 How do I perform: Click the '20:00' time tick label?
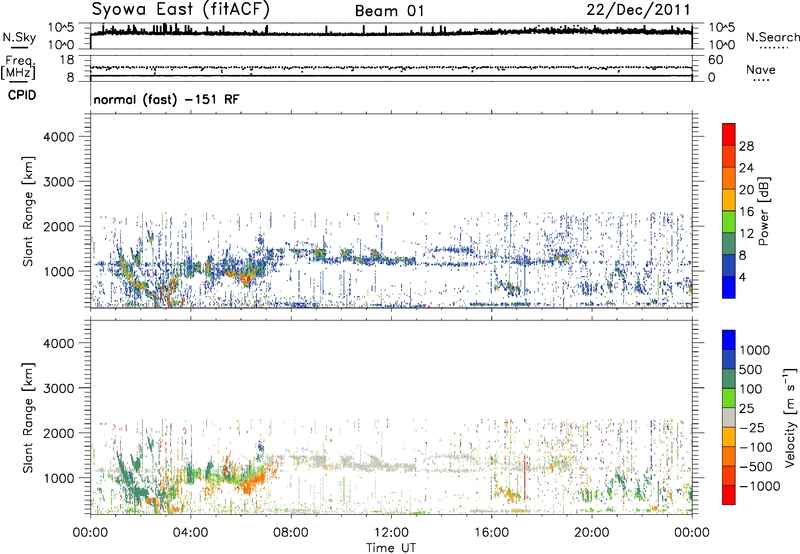click(x=591, y=533)
